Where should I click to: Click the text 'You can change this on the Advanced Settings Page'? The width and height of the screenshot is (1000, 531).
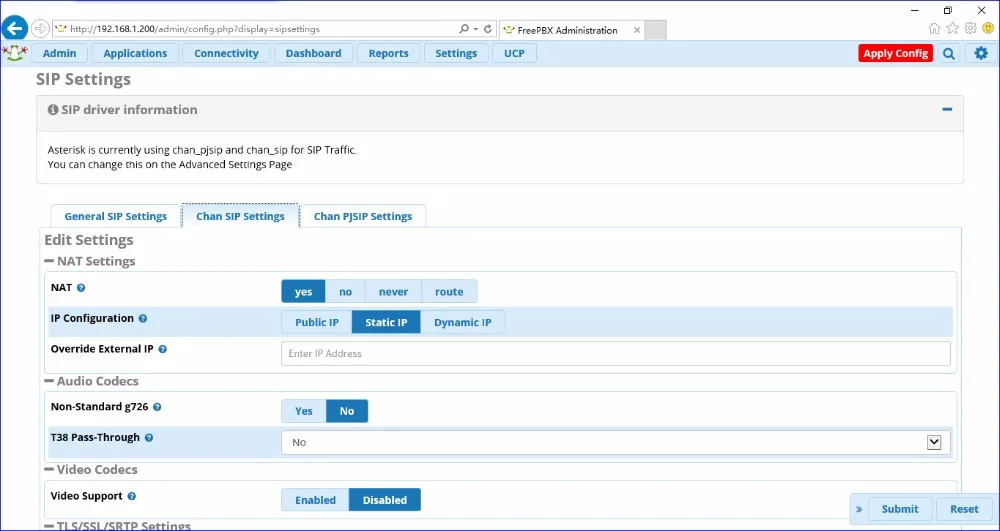tap(170, 164)
